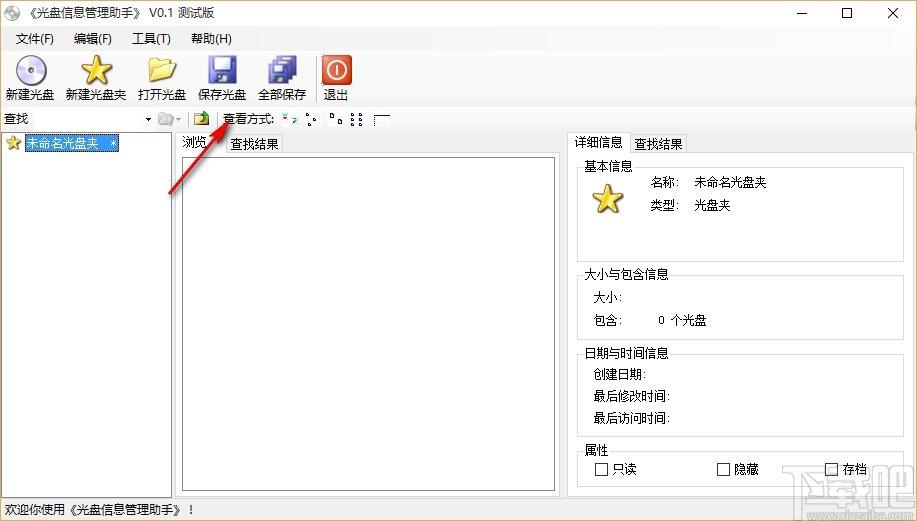Maximize the application window
This screenshot has width=917, height=521.
847,13
